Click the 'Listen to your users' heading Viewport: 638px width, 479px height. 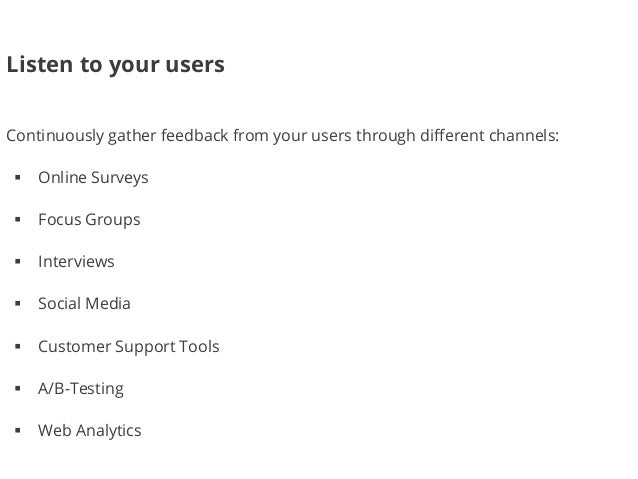116,65
